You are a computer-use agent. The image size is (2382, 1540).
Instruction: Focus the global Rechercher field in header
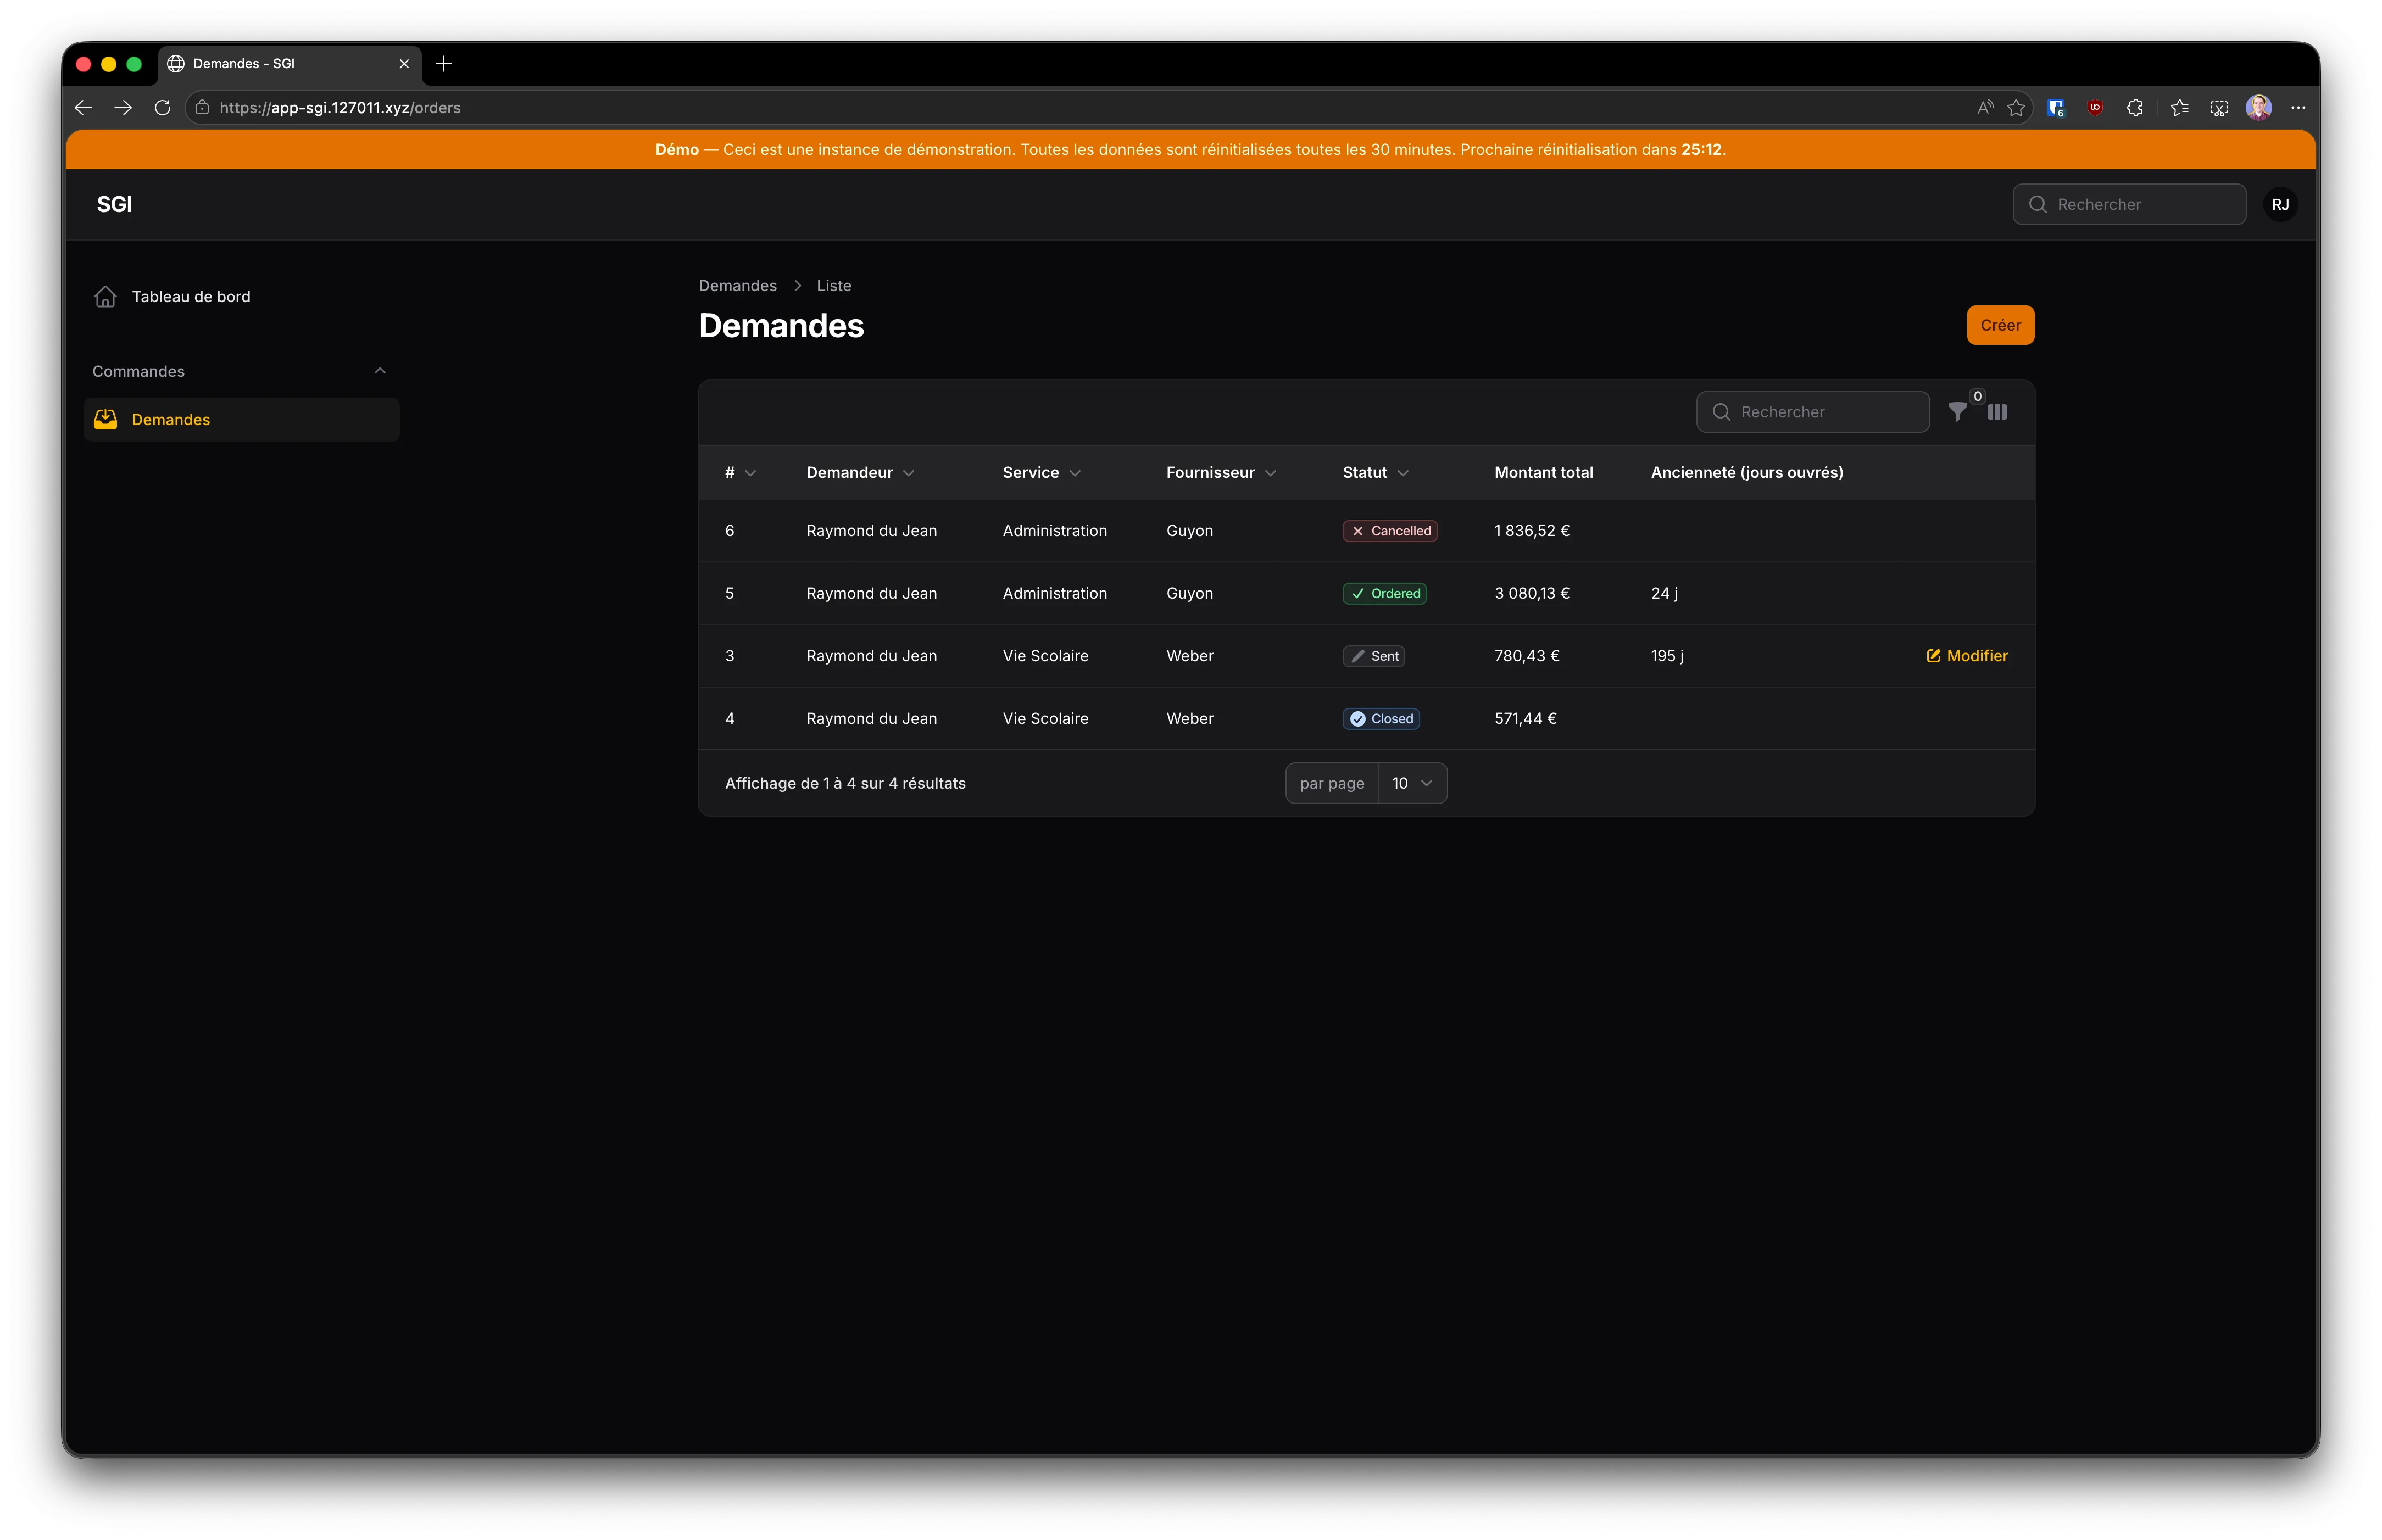pos(2129,205)
